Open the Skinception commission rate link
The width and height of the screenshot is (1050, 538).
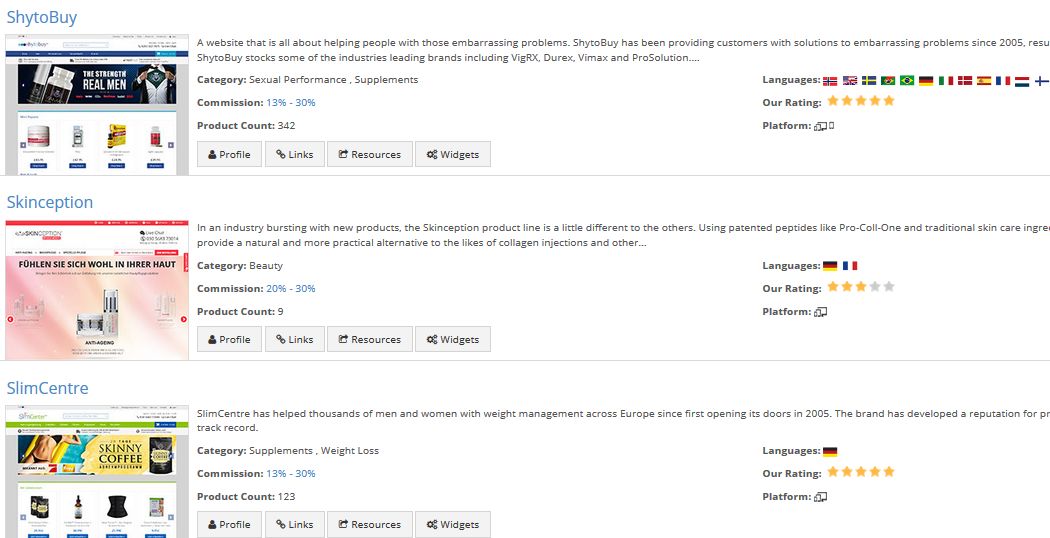[x=291, y=288]
